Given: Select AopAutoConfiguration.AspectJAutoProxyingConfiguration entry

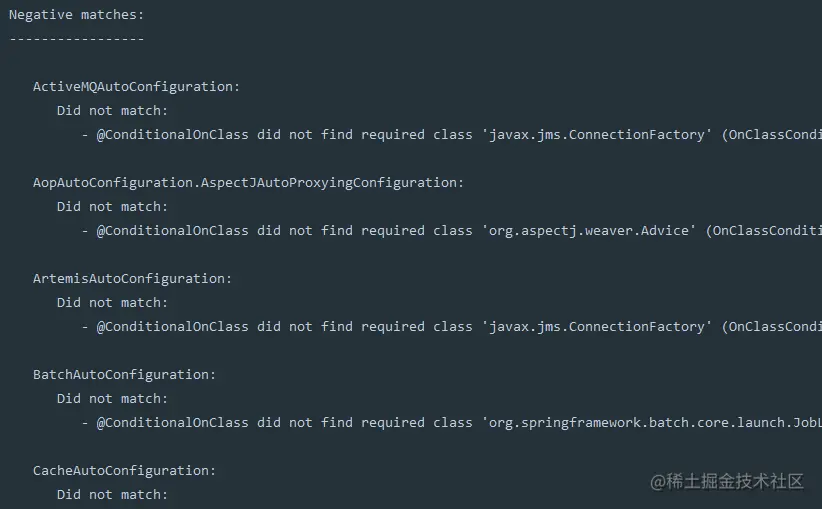Looking at the screenshot, I should click(x=248, y=182).
